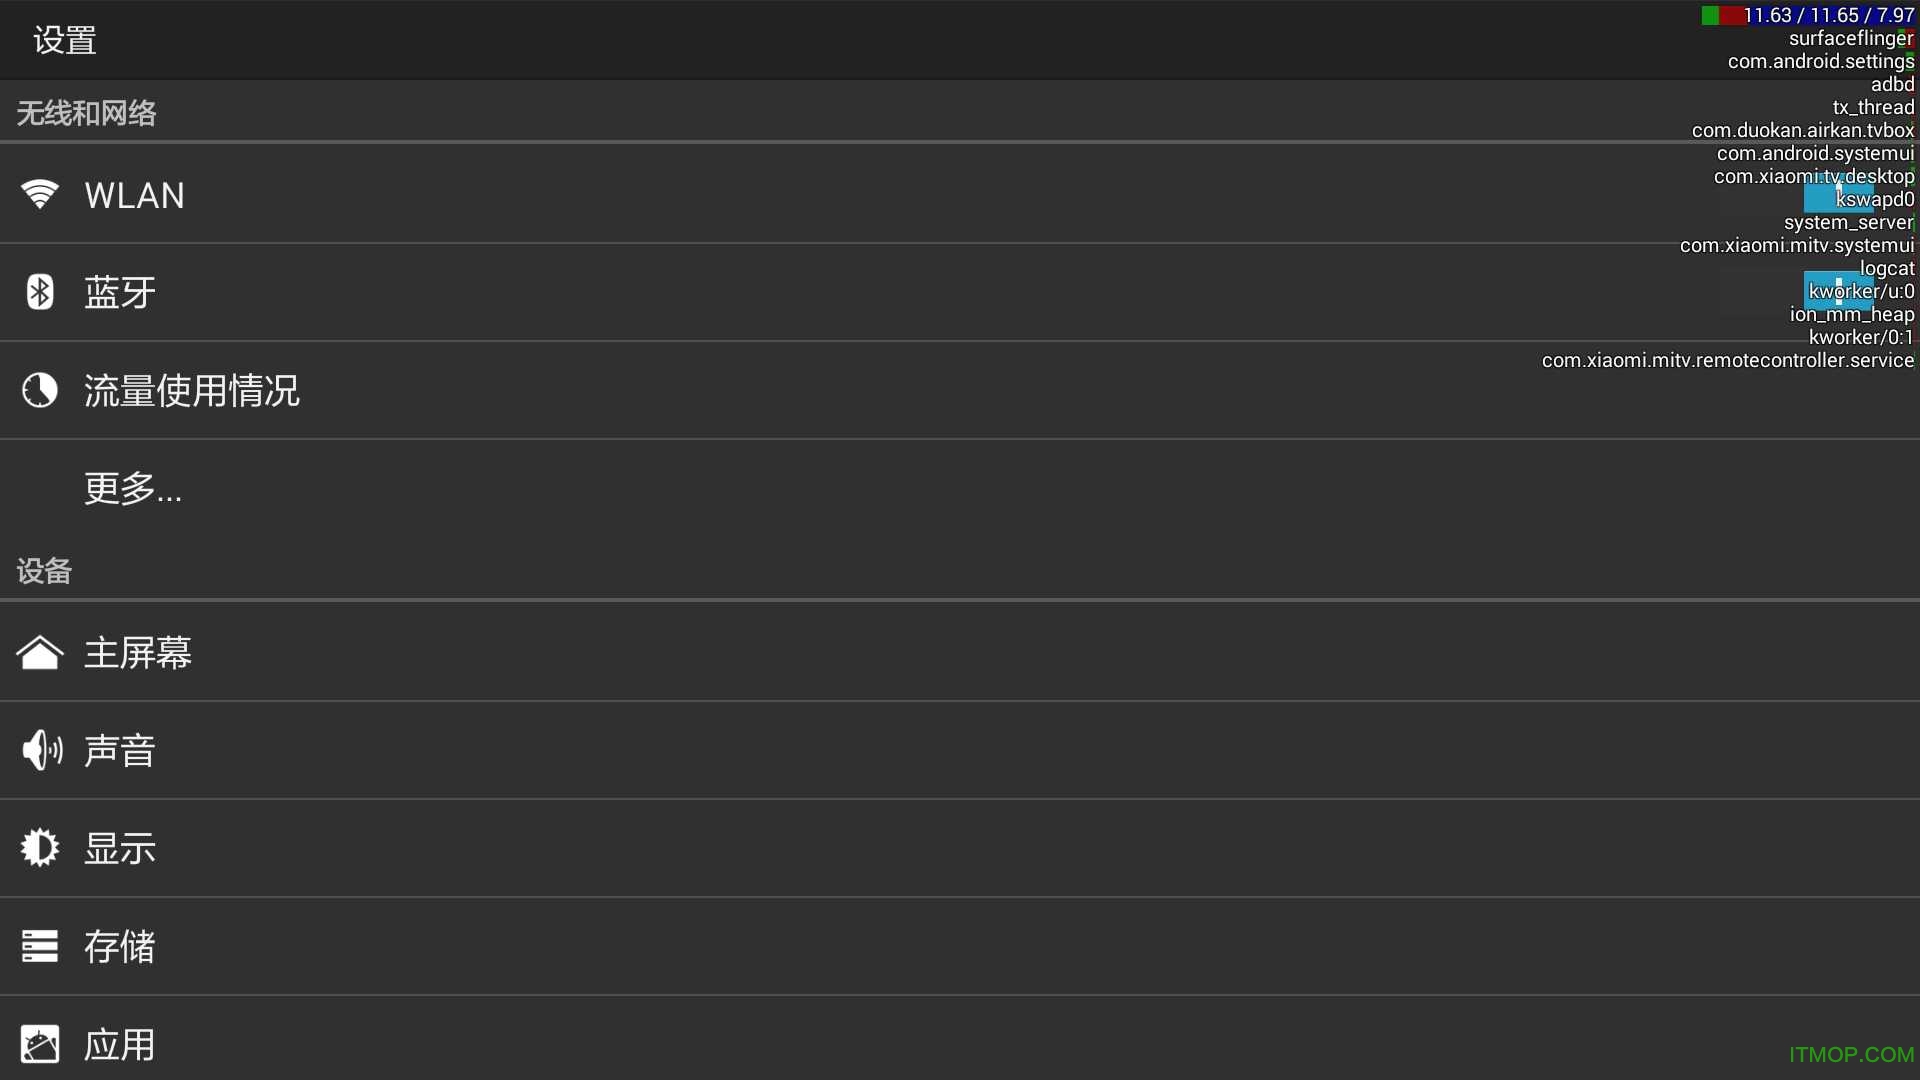Image resolution: width=1920 pixels, height=1080 pixels.
Task: Tap the WLAN wifi icon
Action: pos(40,194)
